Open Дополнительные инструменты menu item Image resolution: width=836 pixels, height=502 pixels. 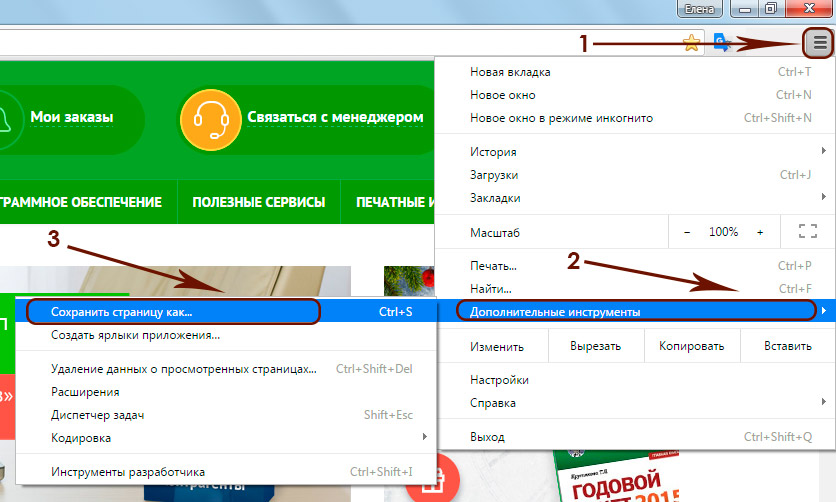[x=555, y=312]
